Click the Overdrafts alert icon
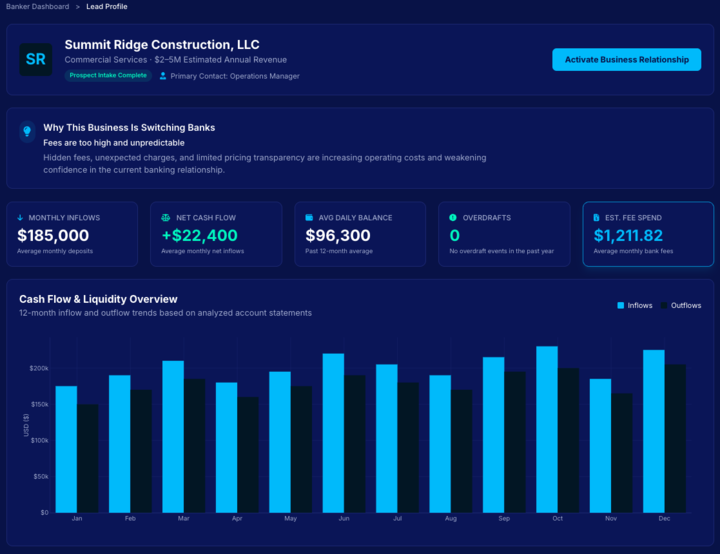Viewport: 720px width, 554px height. [453, 217]
